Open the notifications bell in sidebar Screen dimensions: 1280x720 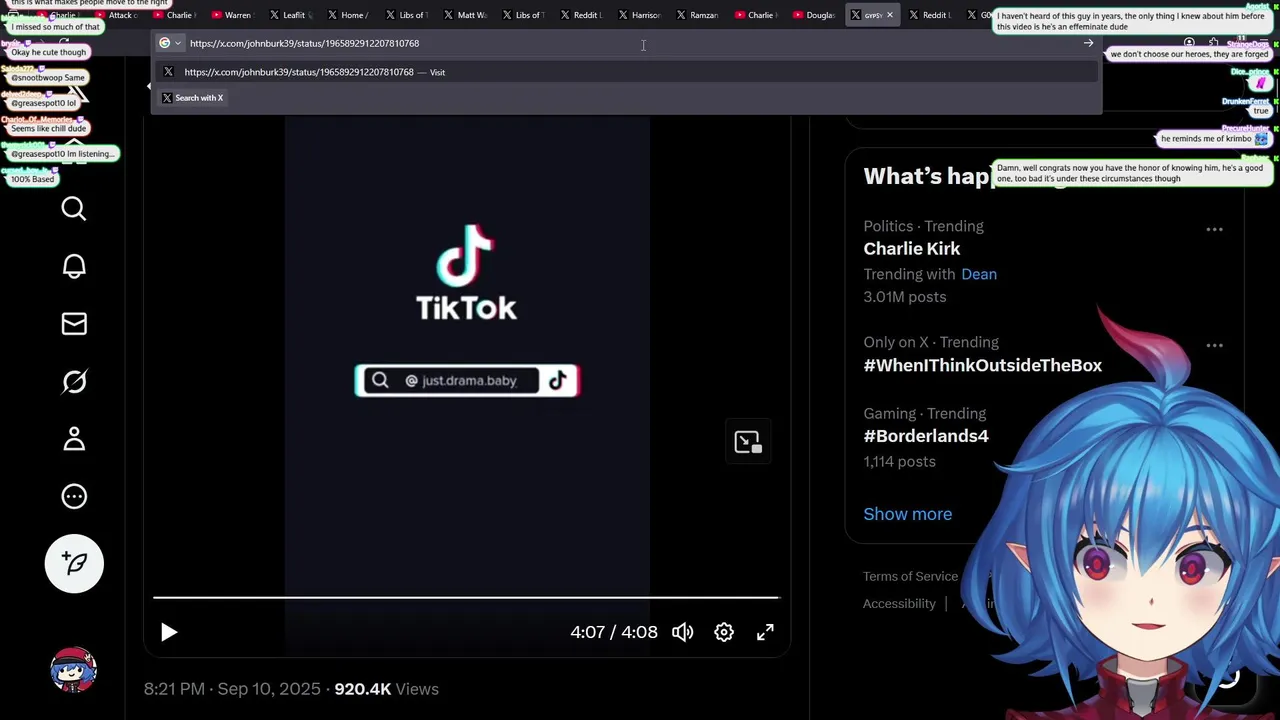[x=74, y=266]
